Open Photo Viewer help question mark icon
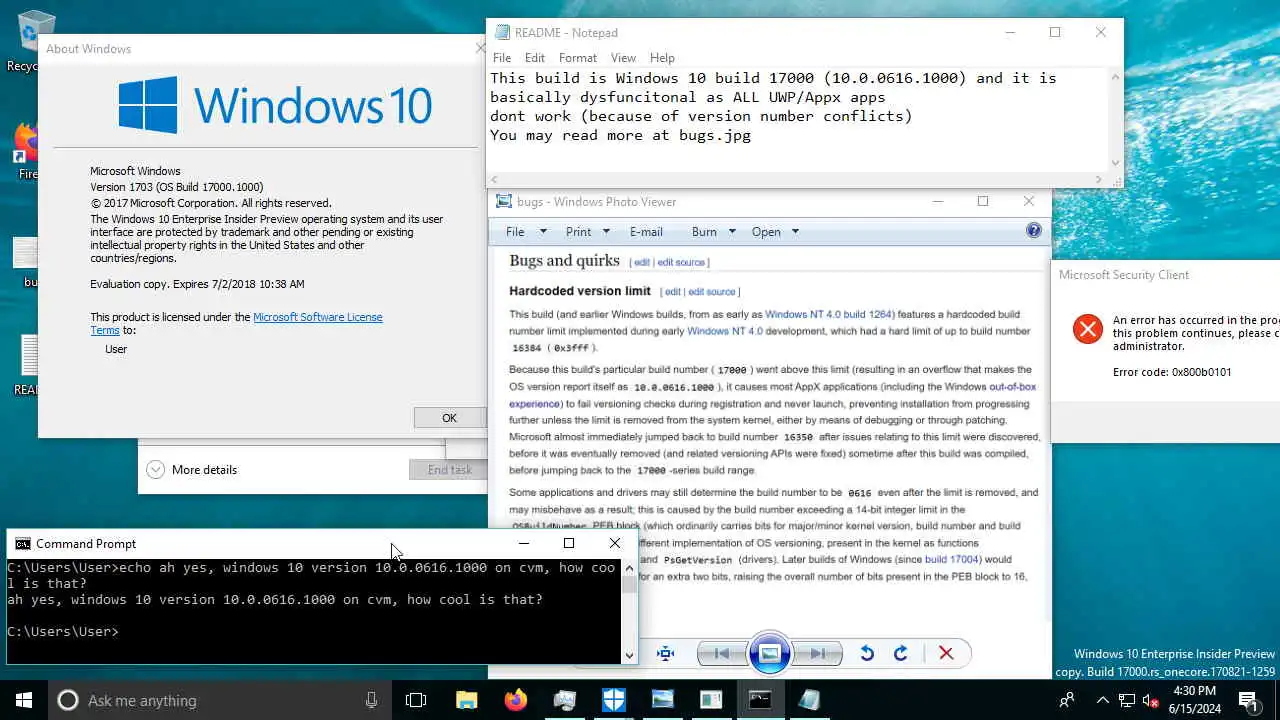1280x720 pixels. (x=1034, y=230)
